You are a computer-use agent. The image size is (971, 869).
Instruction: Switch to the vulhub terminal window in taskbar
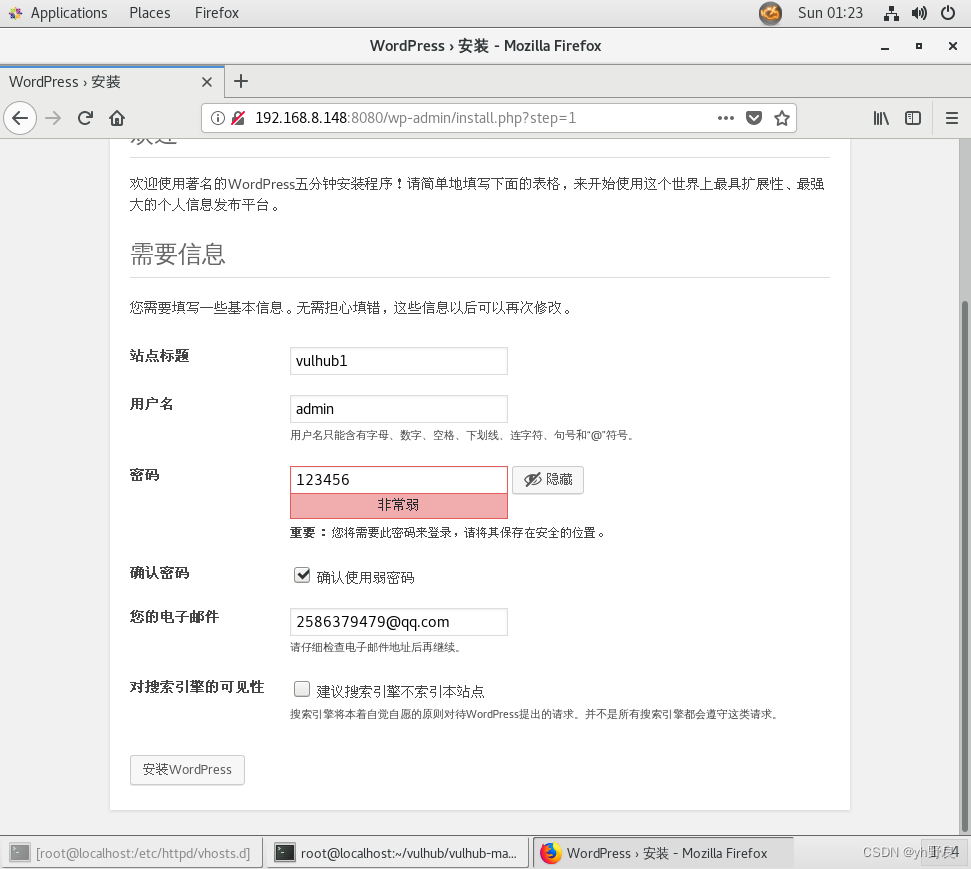(398, 853)
